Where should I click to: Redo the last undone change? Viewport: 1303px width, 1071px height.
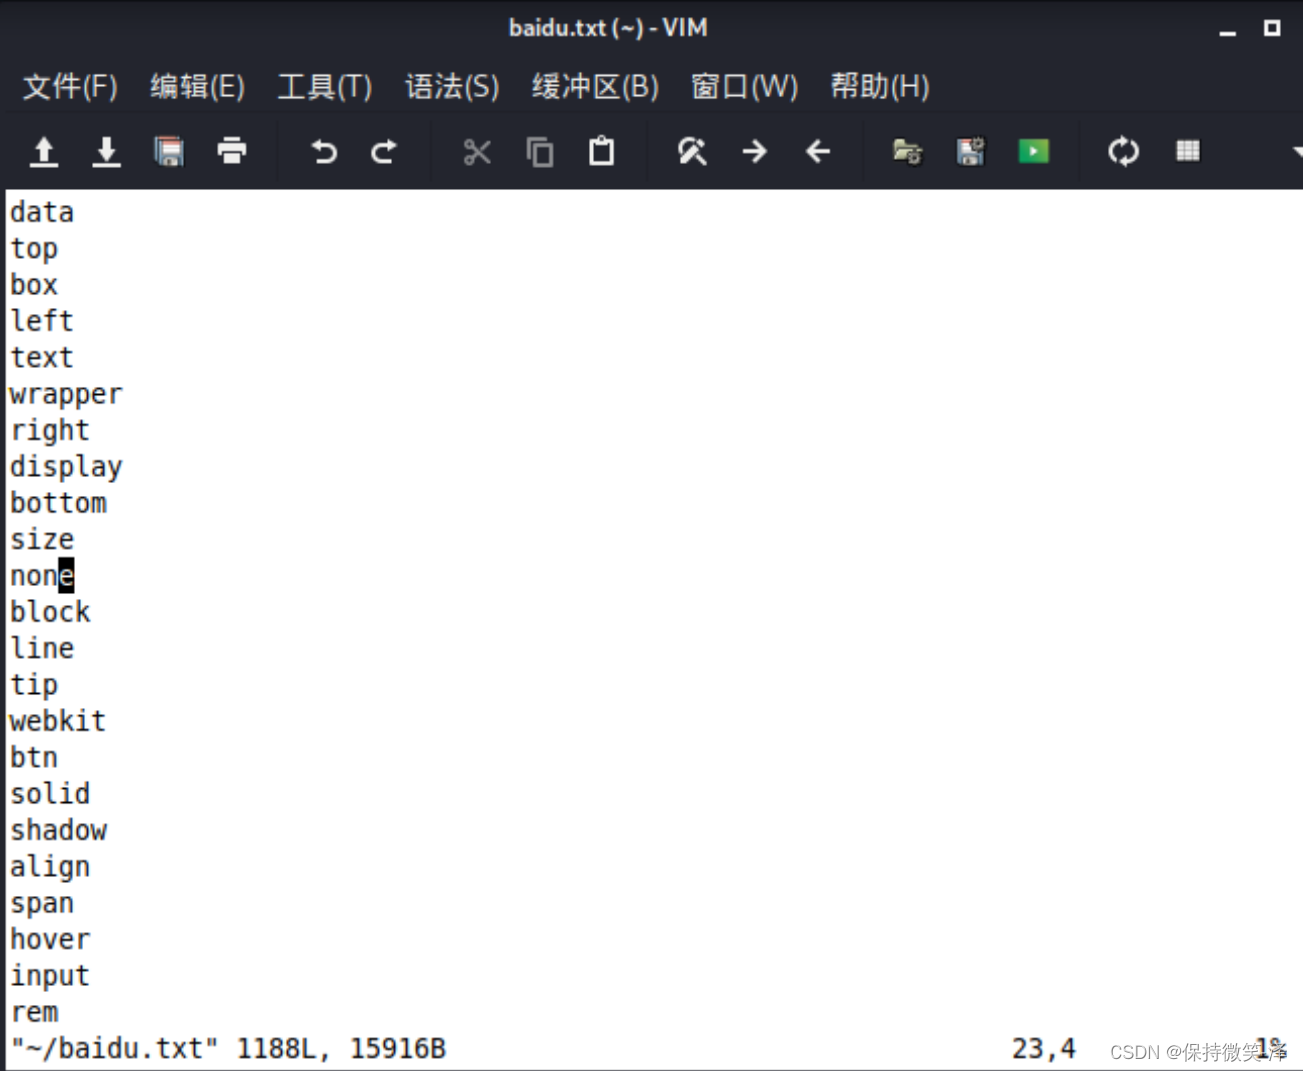[384, 152]
